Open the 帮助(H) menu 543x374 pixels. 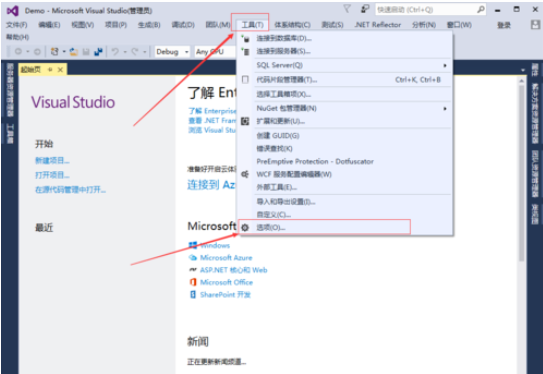pyautogui.click(x=17, y=37)
